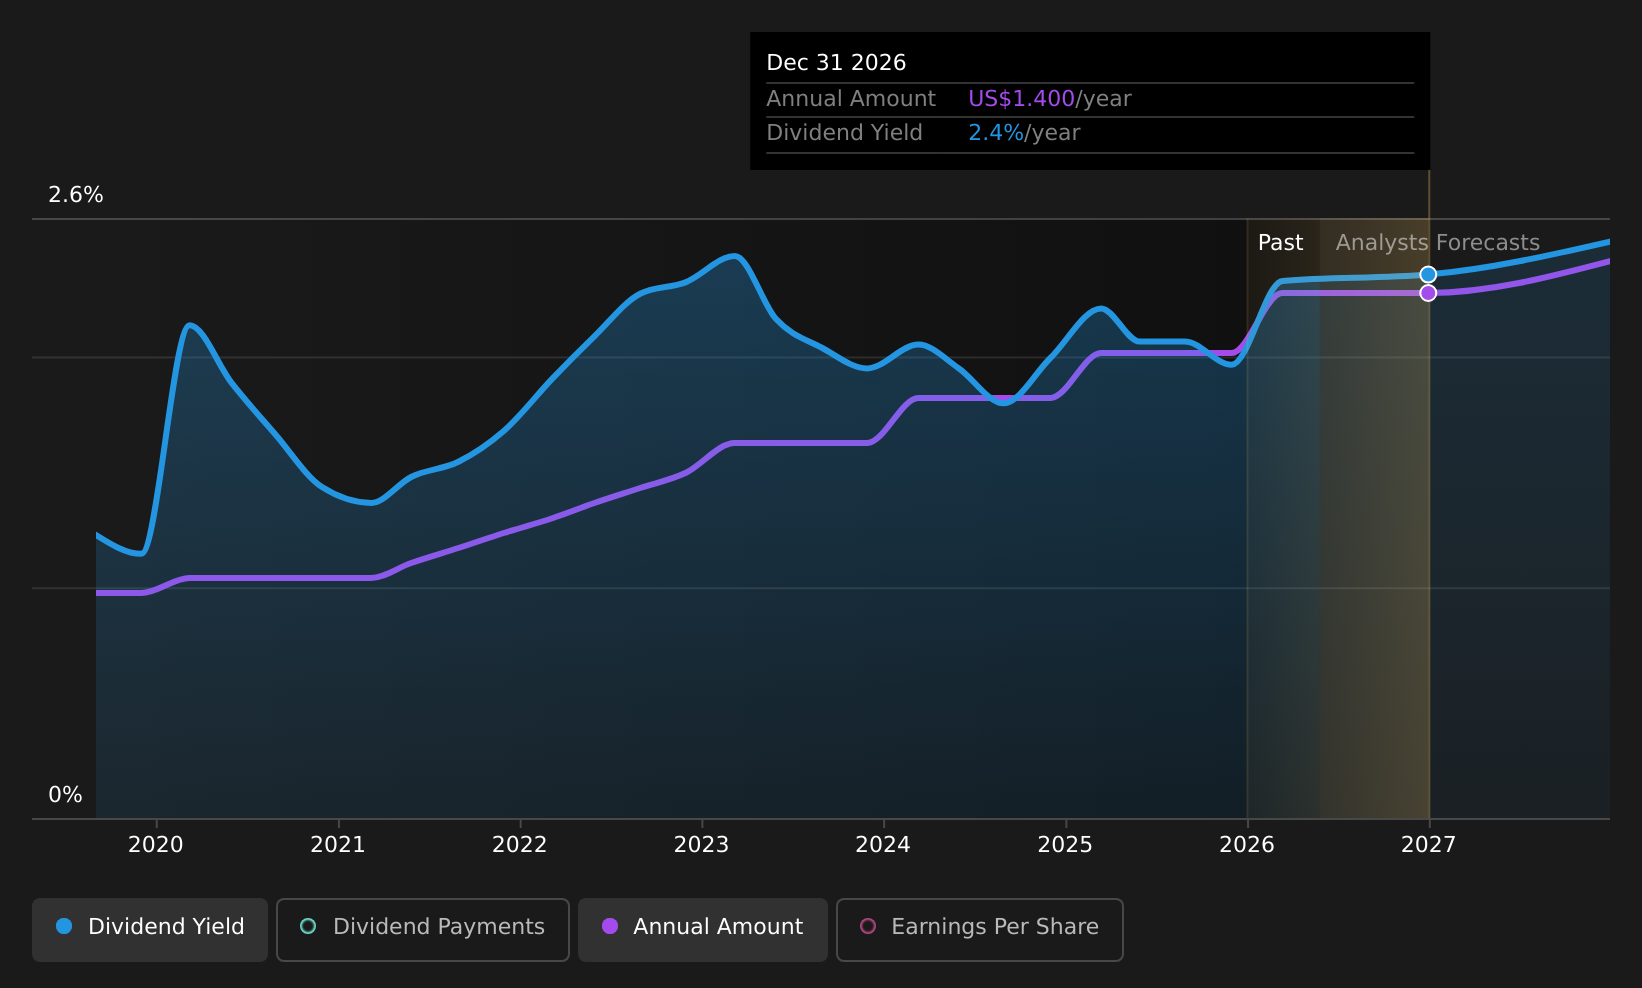Click the 2020 x-axis label

pyautogui.click(x=156, y=845)
